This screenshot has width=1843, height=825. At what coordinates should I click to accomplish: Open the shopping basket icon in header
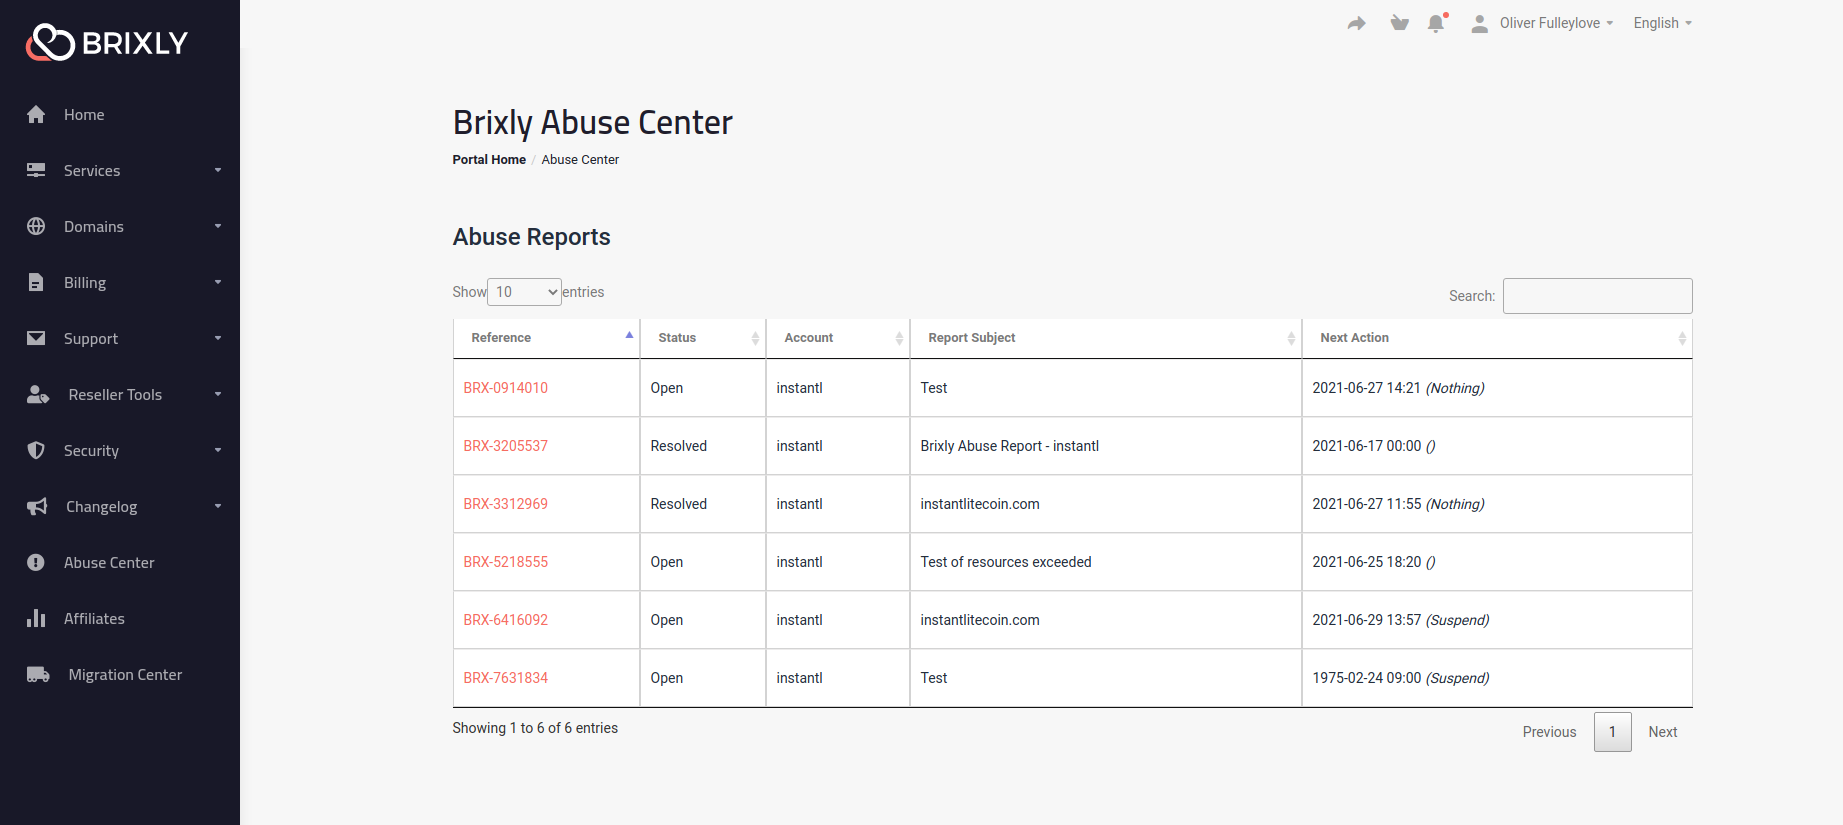click(1399, 23)
